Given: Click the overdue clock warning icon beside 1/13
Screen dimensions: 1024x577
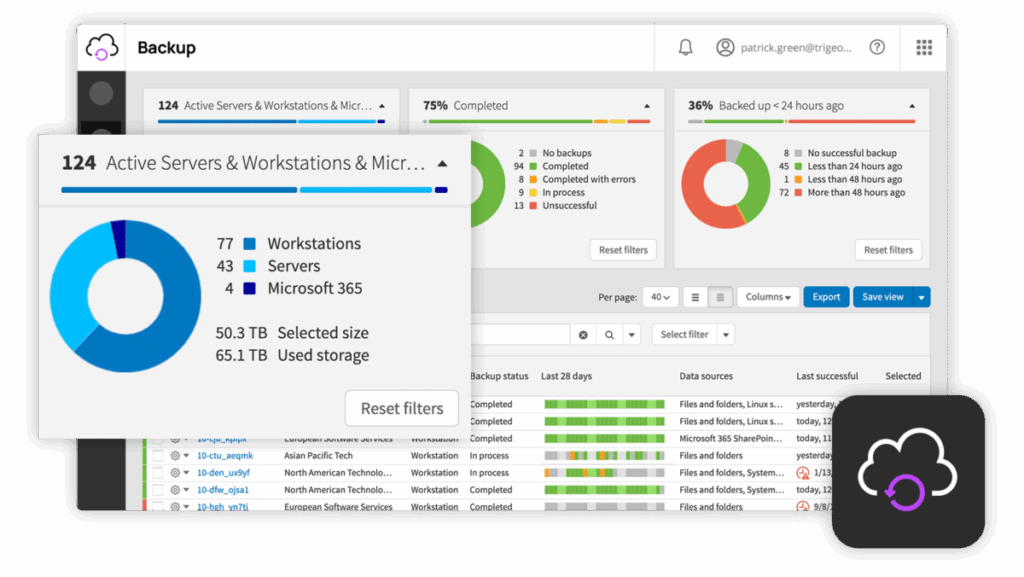Looking at the screenshot, I should click(803, 473).
